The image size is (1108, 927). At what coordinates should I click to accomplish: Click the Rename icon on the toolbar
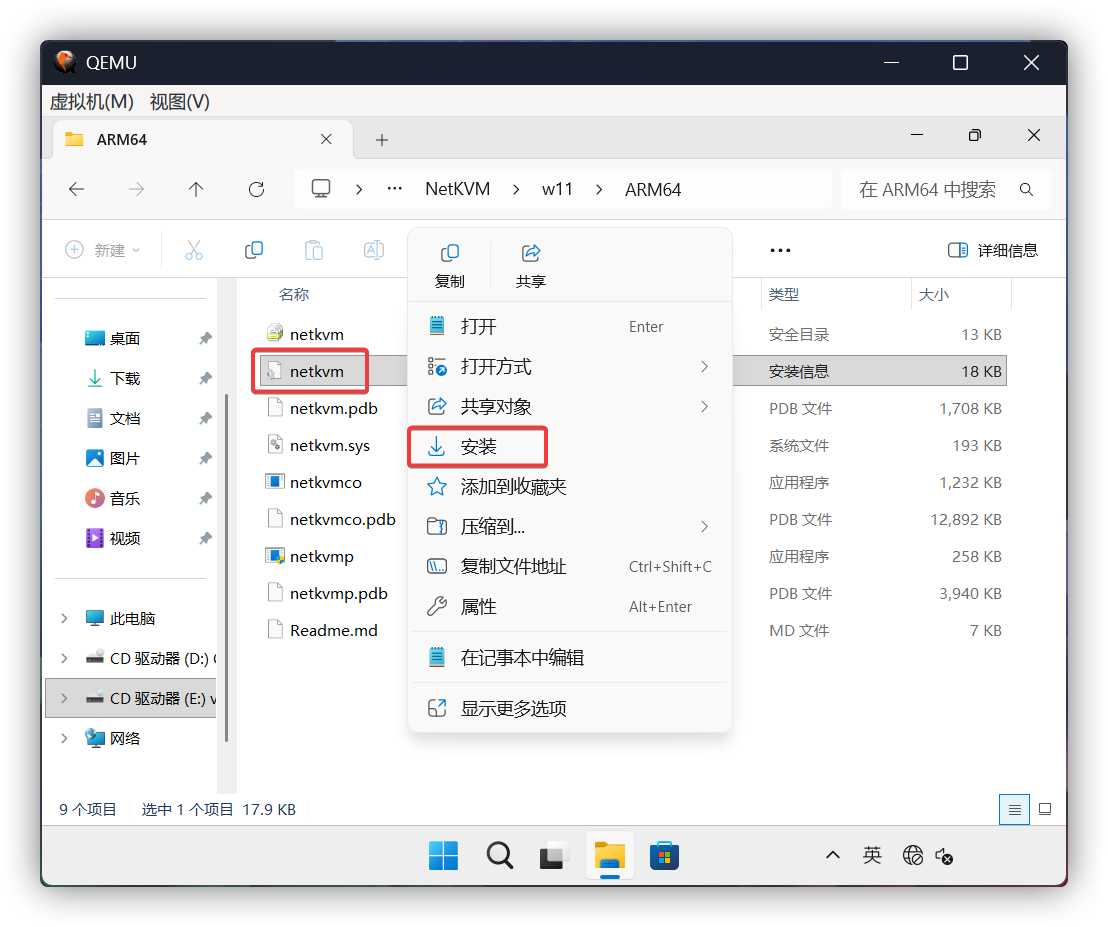tap(373, 250)
